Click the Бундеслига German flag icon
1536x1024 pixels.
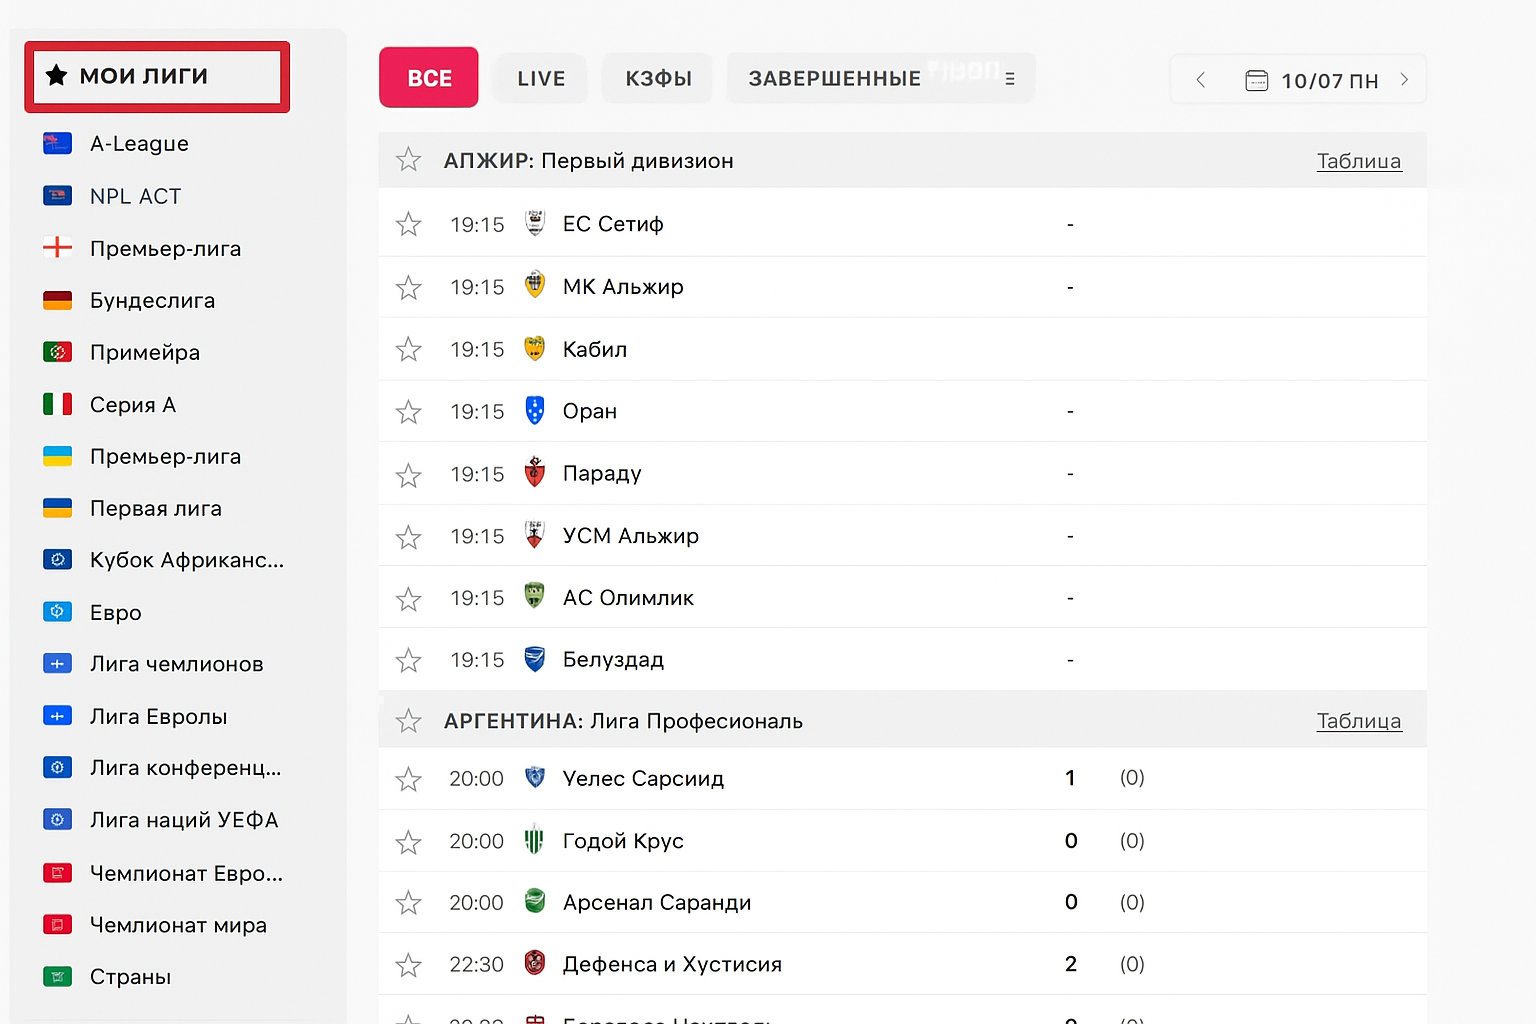click(57, 300)
